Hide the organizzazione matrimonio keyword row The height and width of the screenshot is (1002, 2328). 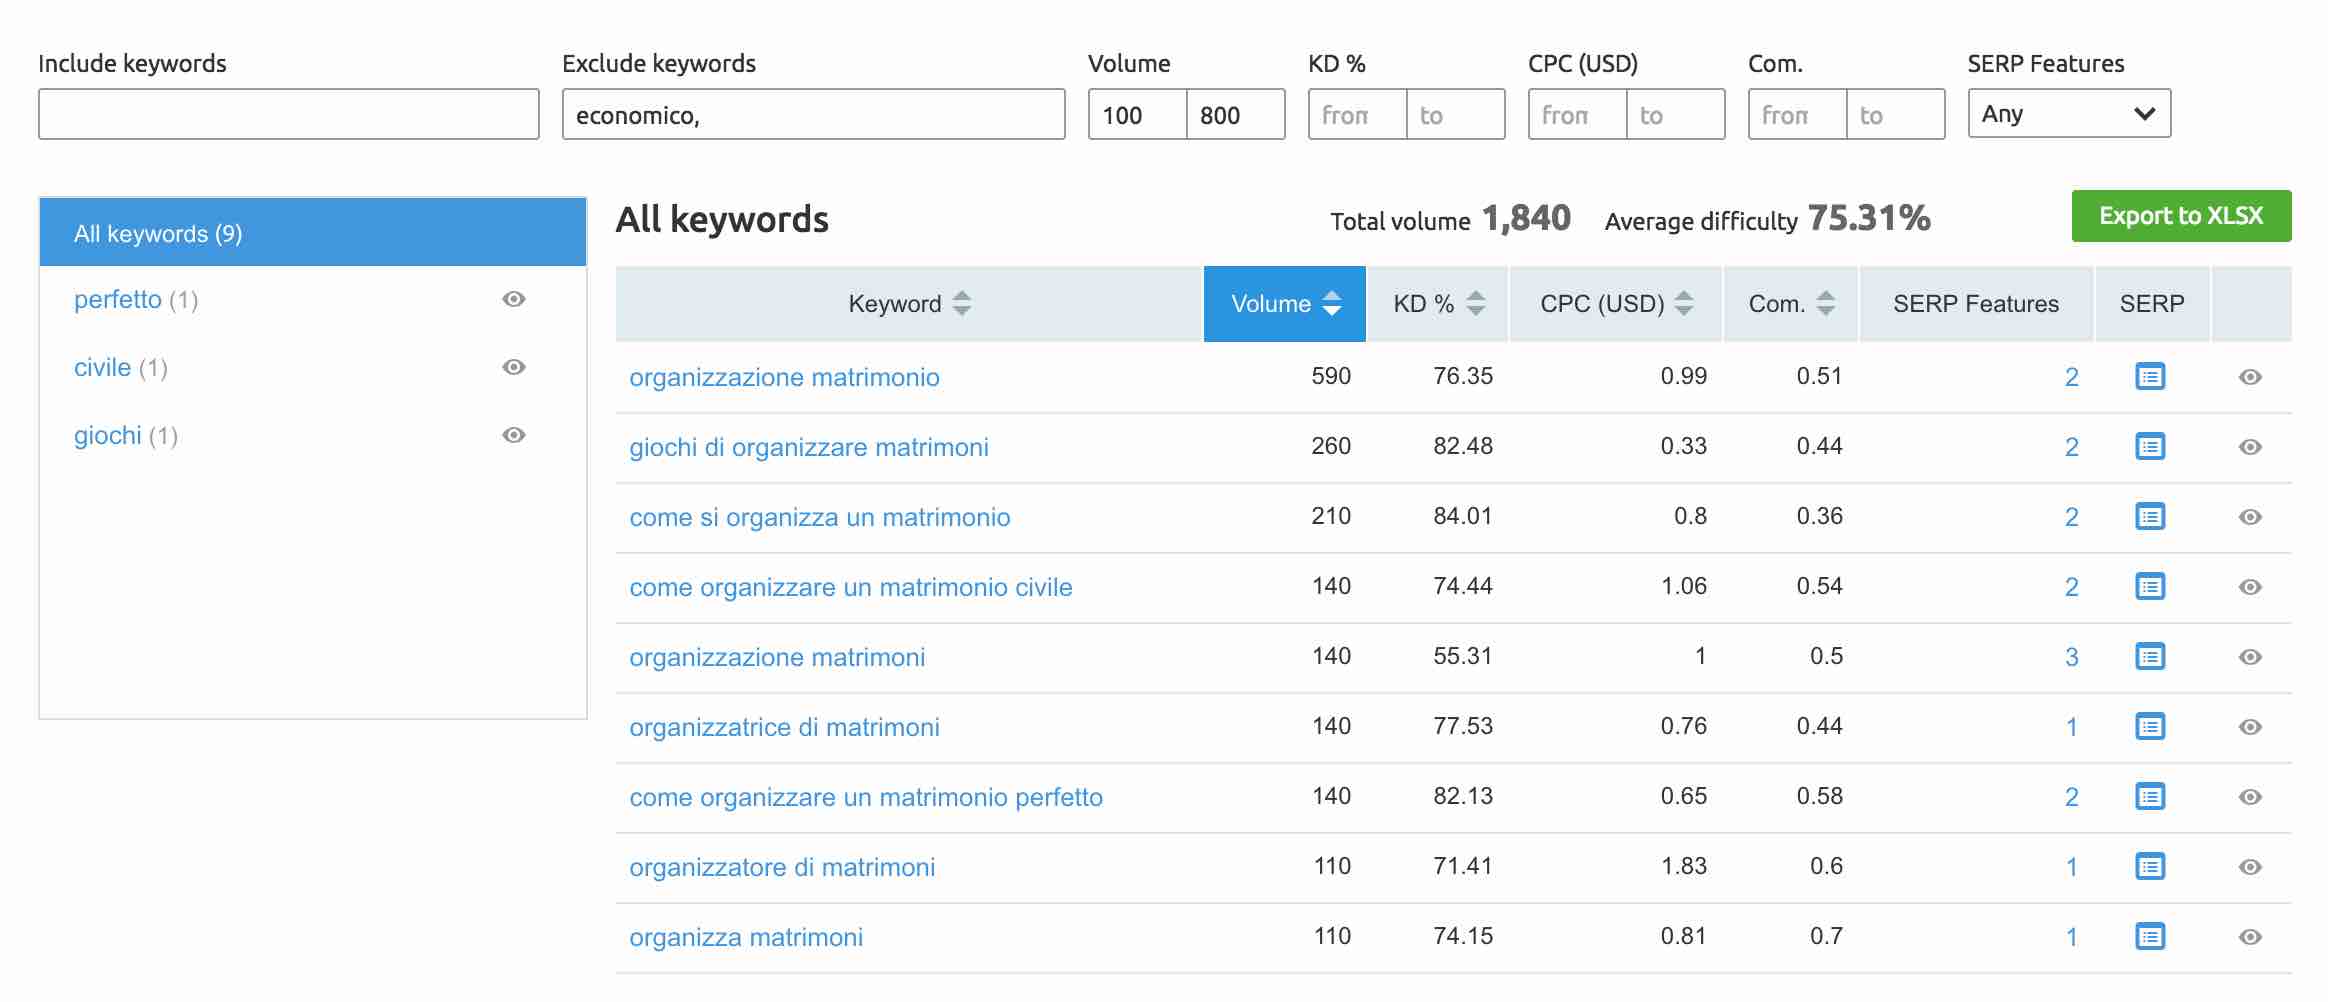(x=2250, y=377)
